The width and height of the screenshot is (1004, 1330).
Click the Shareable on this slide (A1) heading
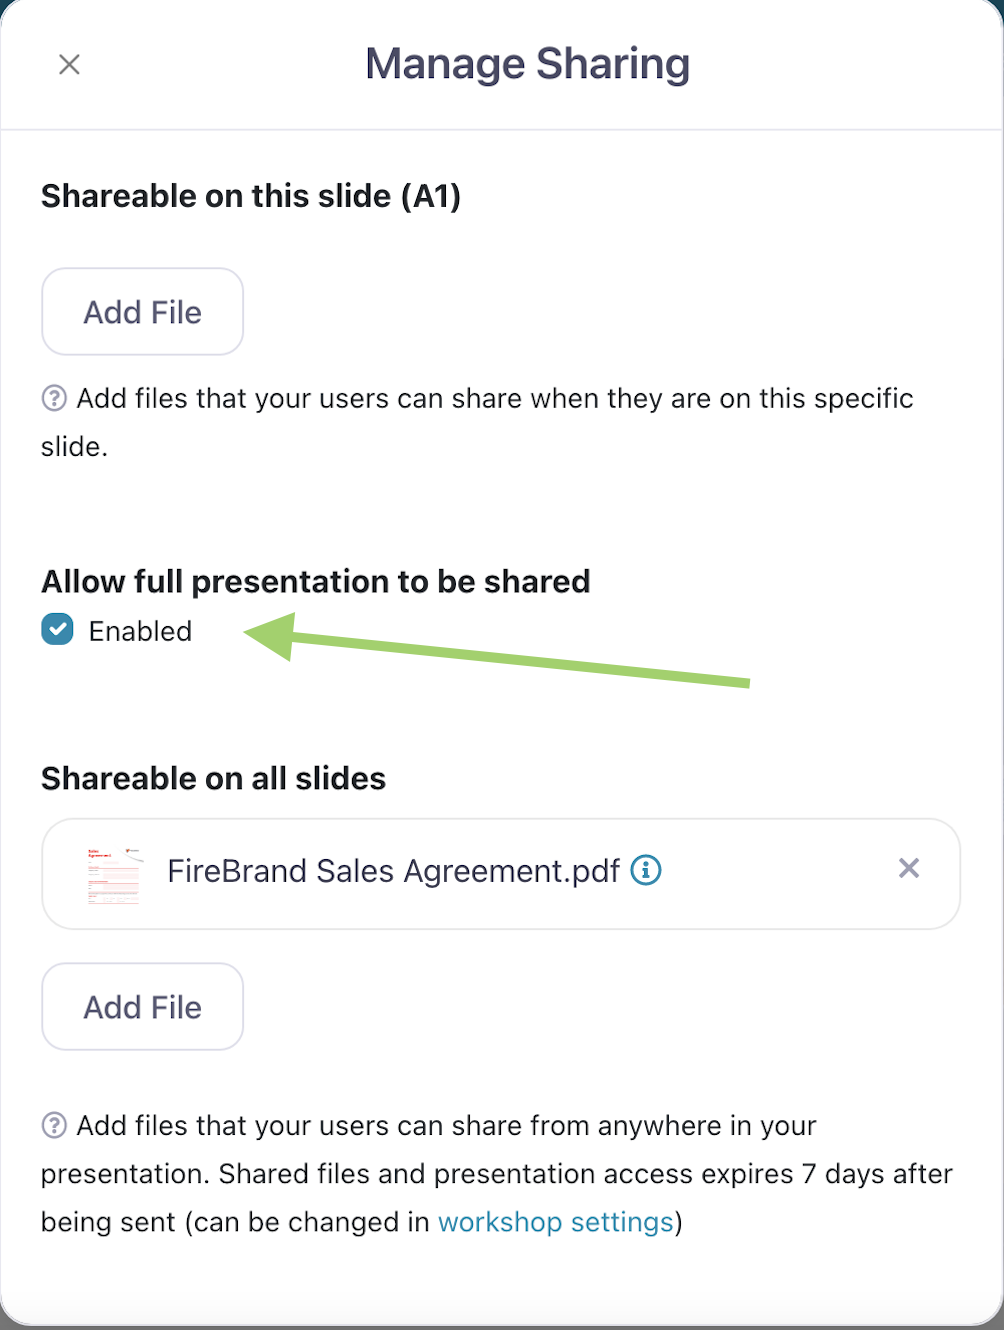tap(250, 196)
